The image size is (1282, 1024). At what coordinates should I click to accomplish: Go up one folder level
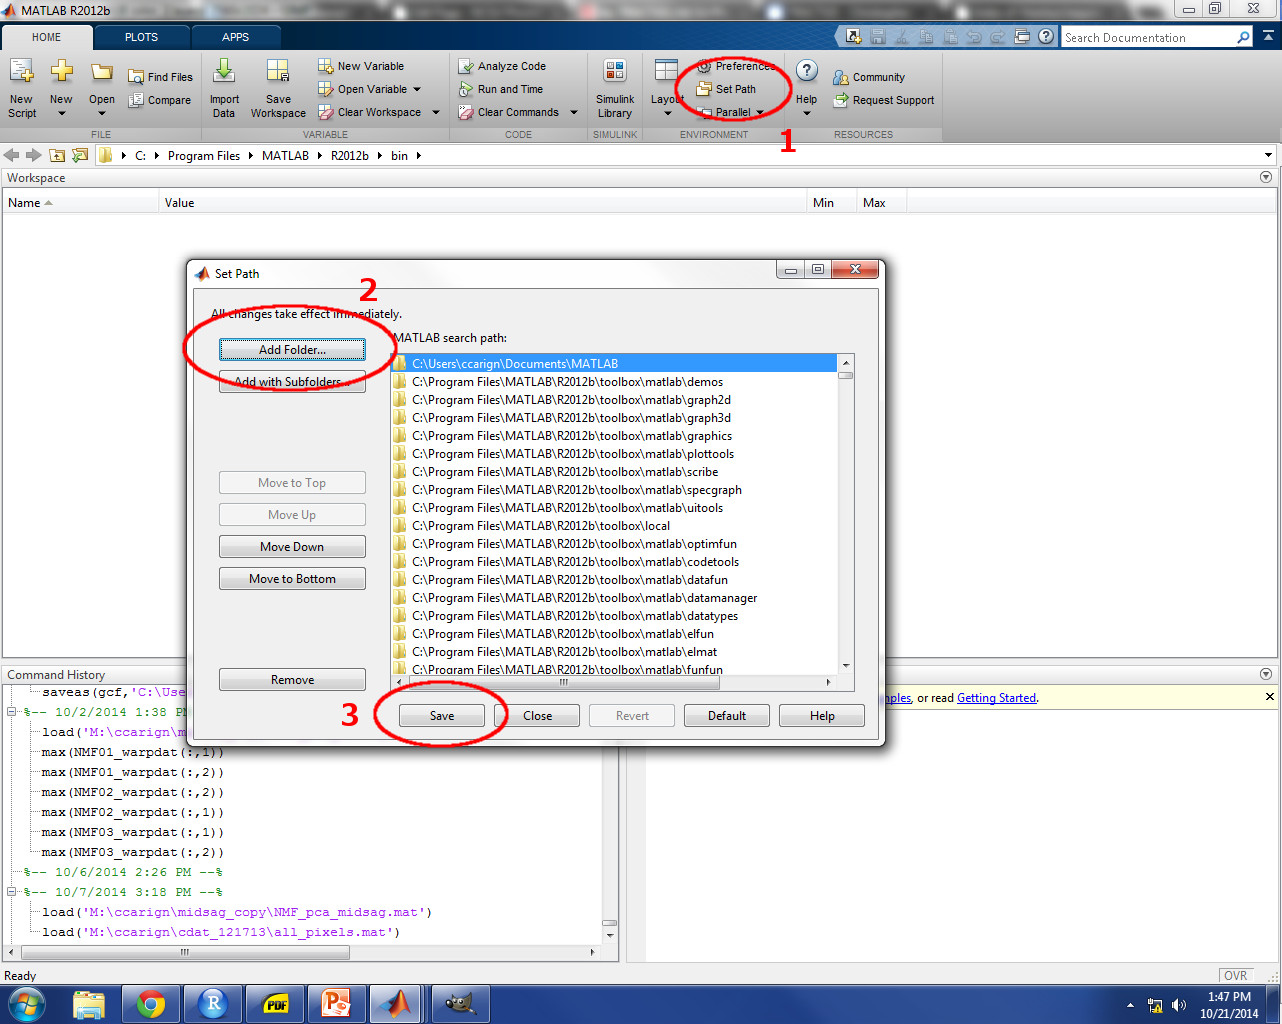pyautogui.click(x=56, y=155)
